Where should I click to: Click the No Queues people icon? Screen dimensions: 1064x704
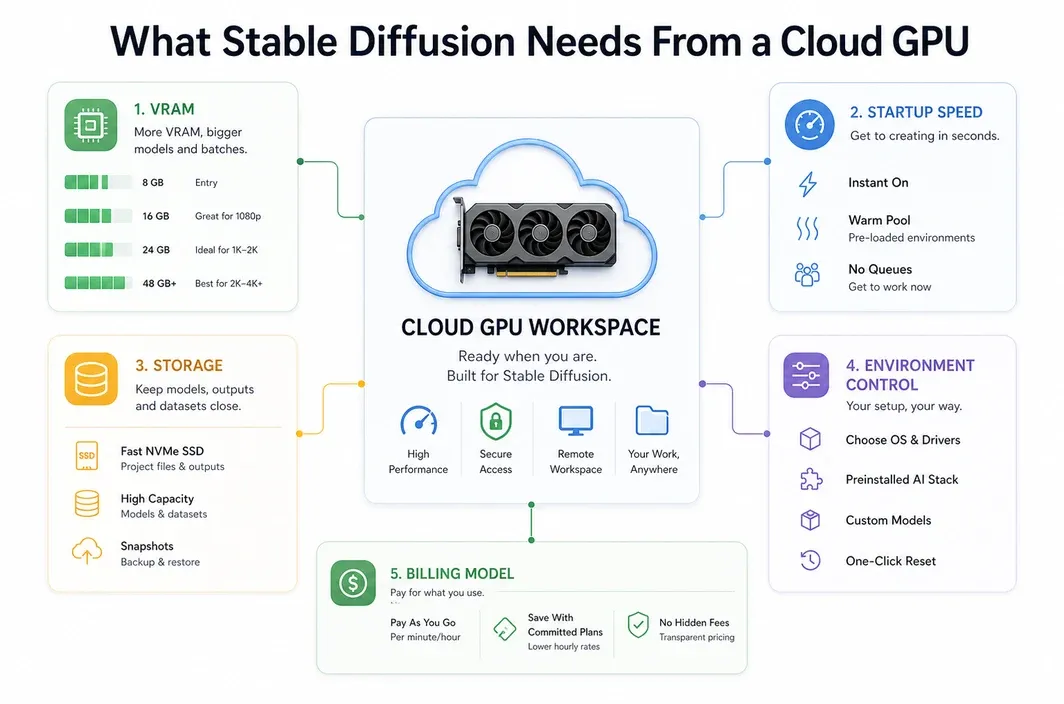pyautogui.click(x=807, y=274)
